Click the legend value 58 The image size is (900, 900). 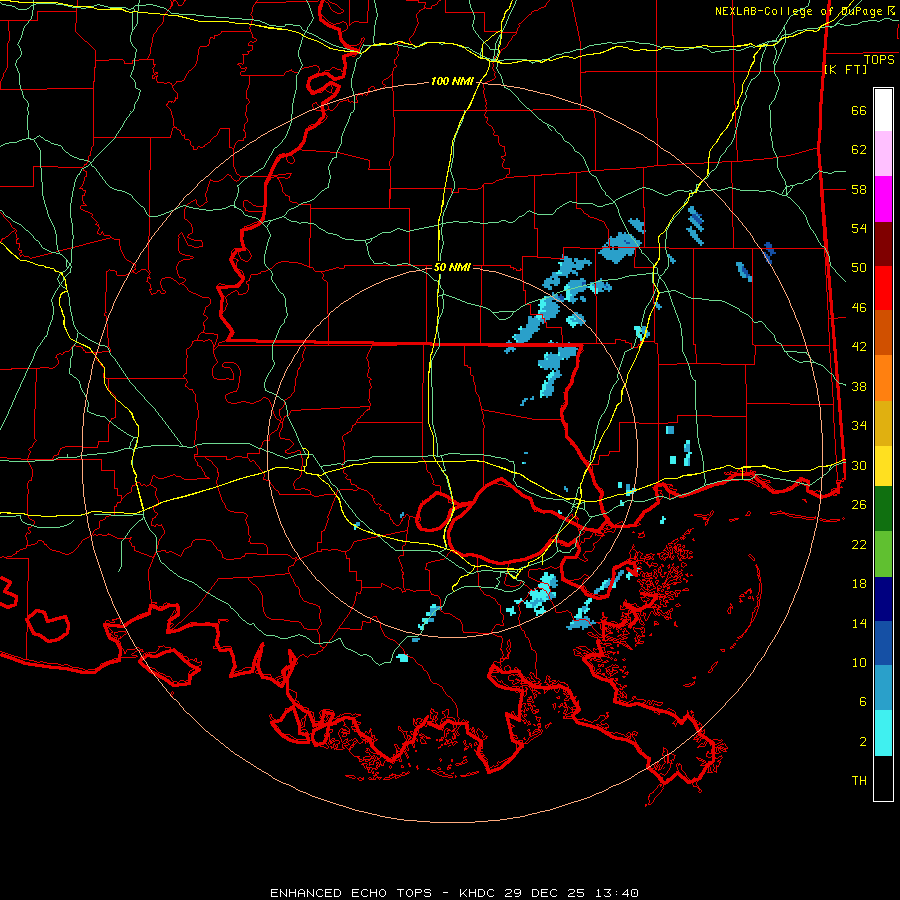859,189
